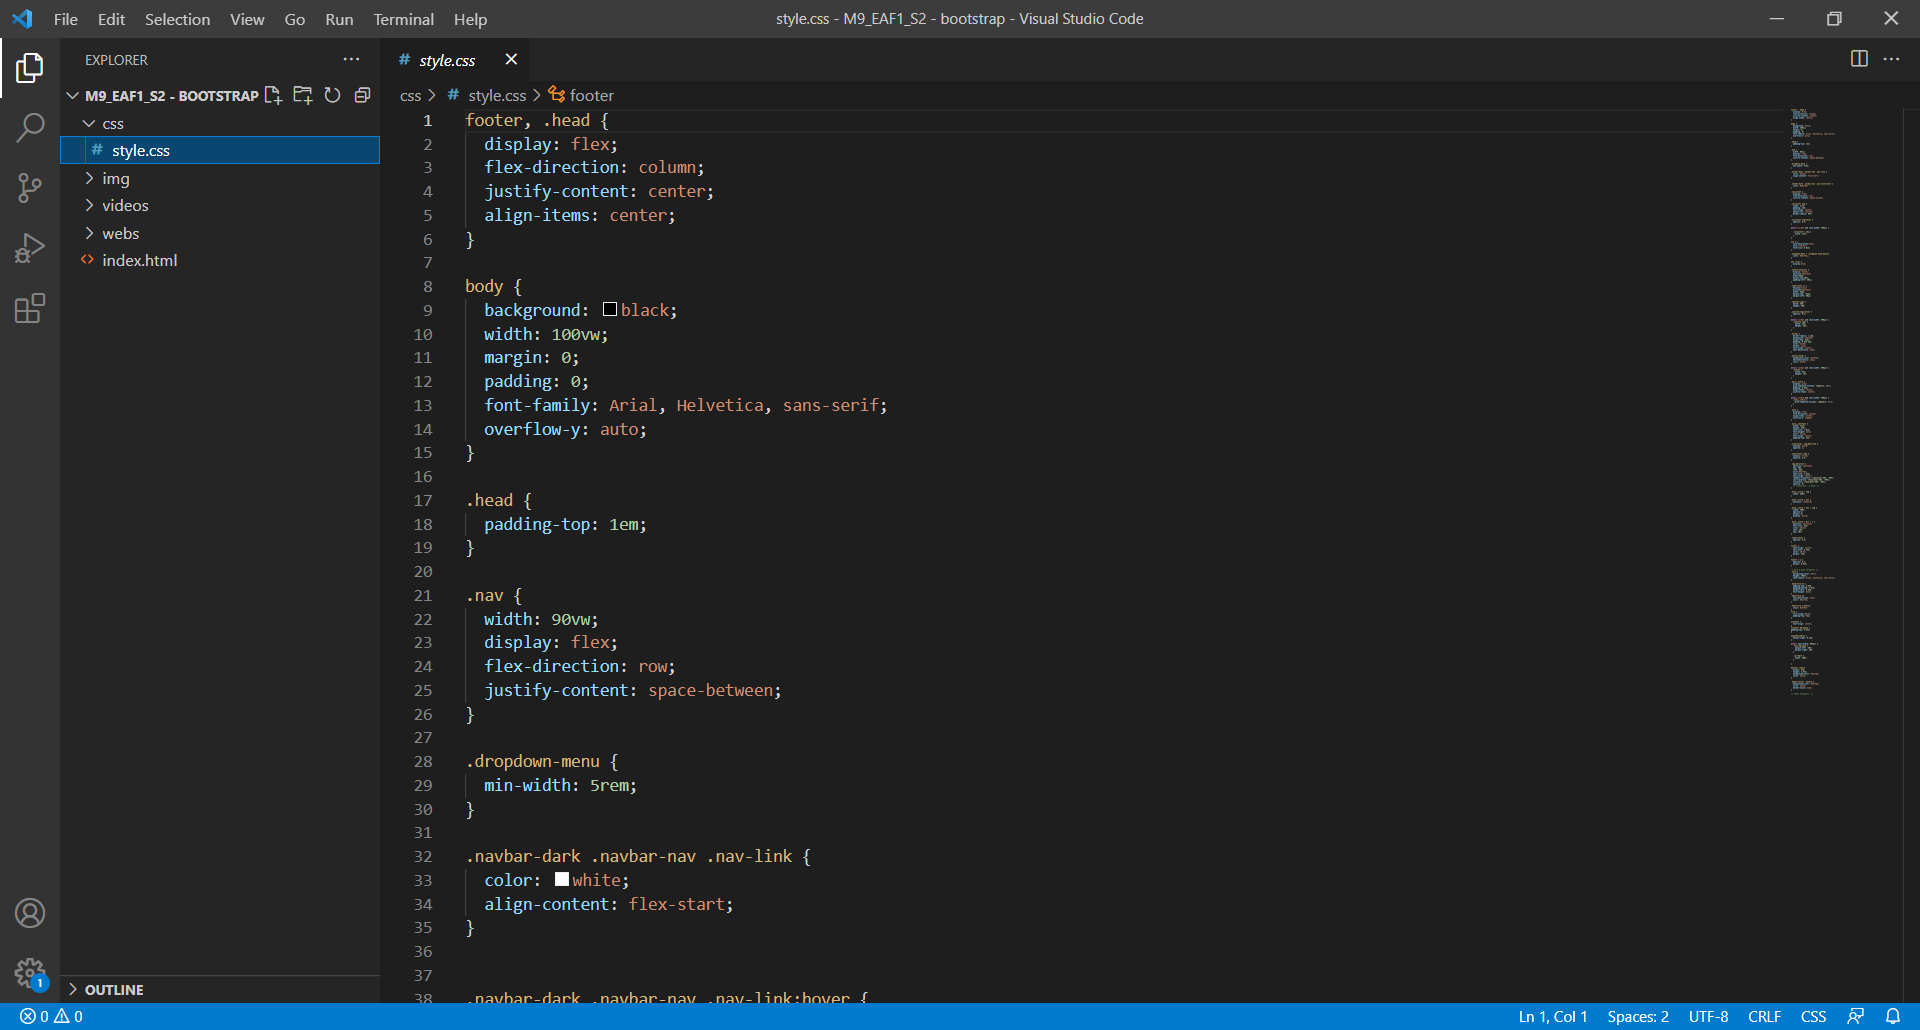Click the black color swatch on line 9

click(x=610, y=310)
